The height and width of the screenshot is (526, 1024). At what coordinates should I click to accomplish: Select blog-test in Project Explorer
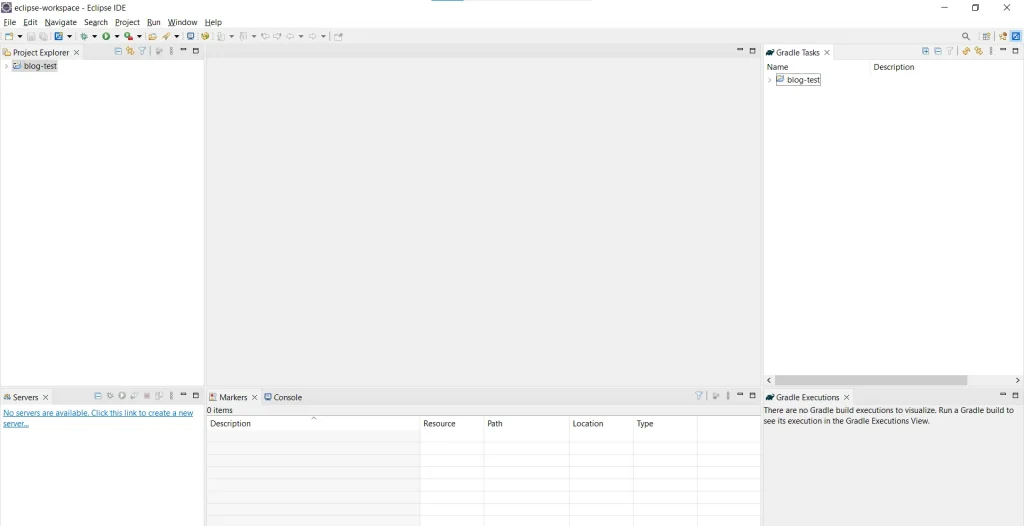point(40,66)
